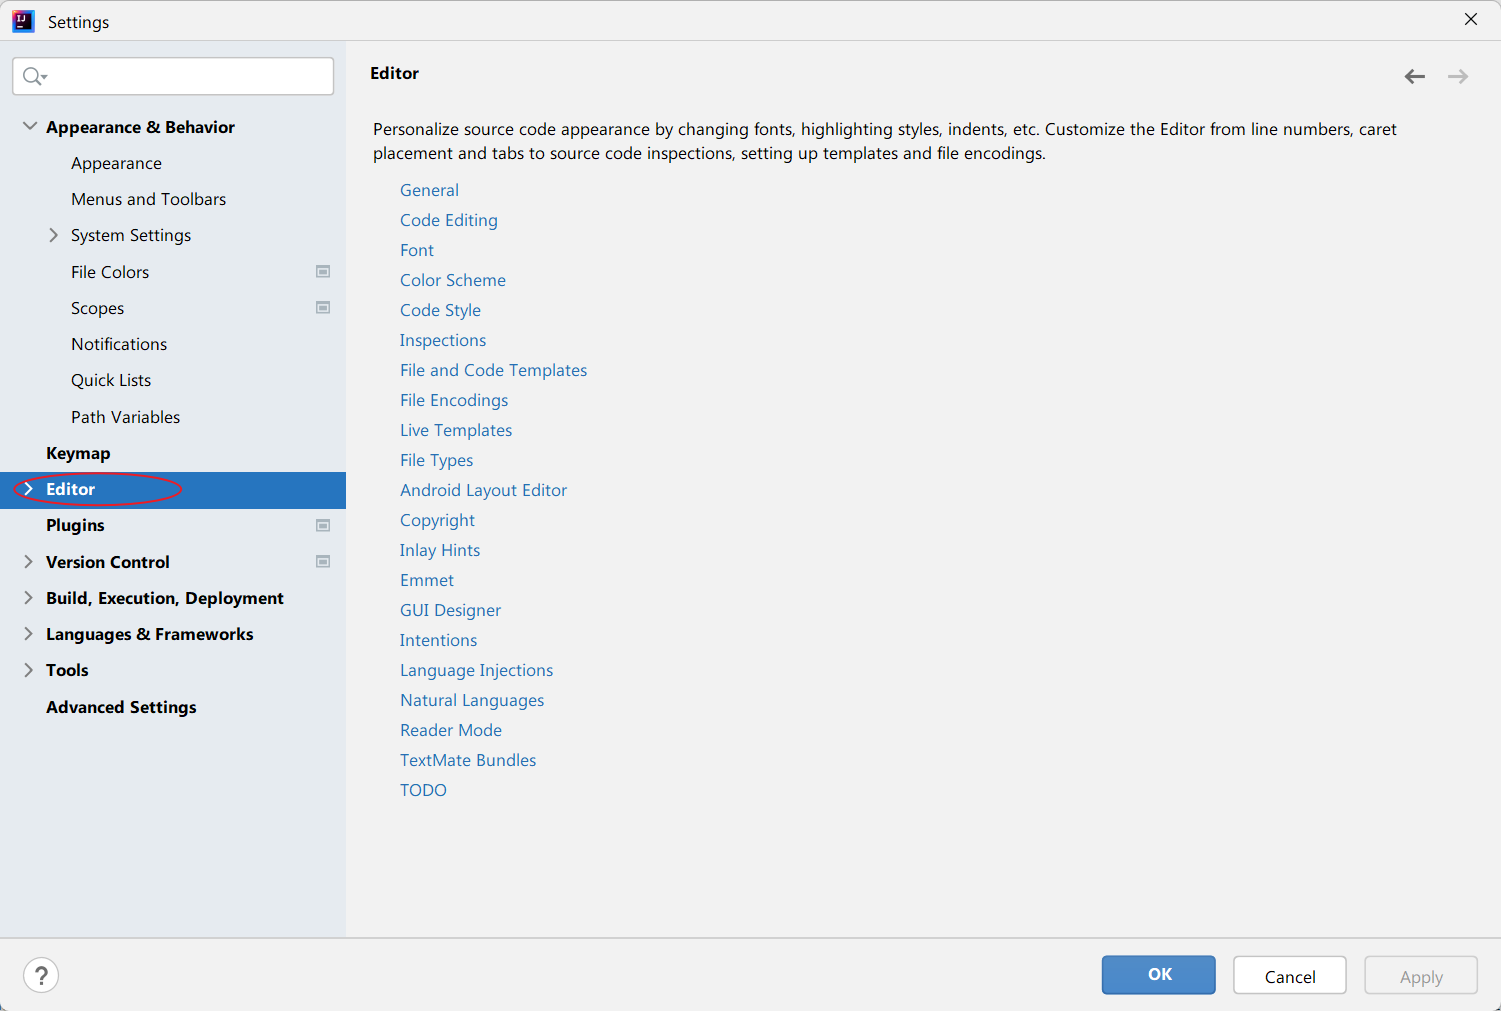Open the Inlay Hints link
Screen dimensions: 1501x1011
(440, 550)
